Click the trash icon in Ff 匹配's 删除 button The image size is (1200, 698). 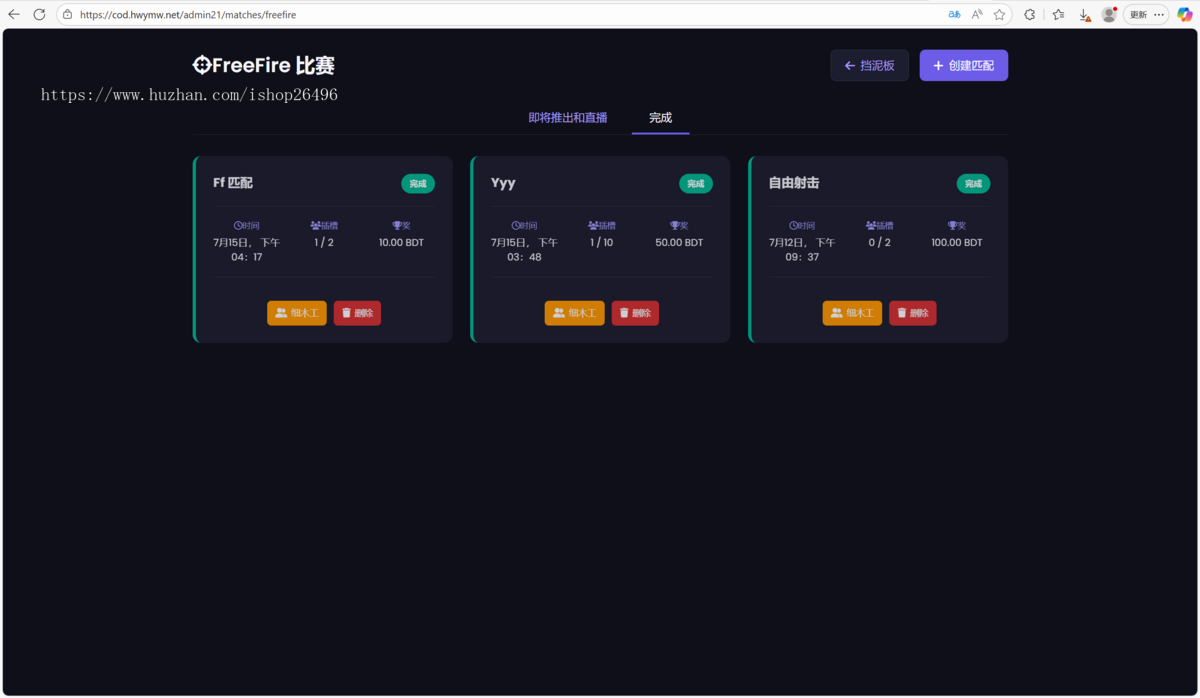click(347, 312)
